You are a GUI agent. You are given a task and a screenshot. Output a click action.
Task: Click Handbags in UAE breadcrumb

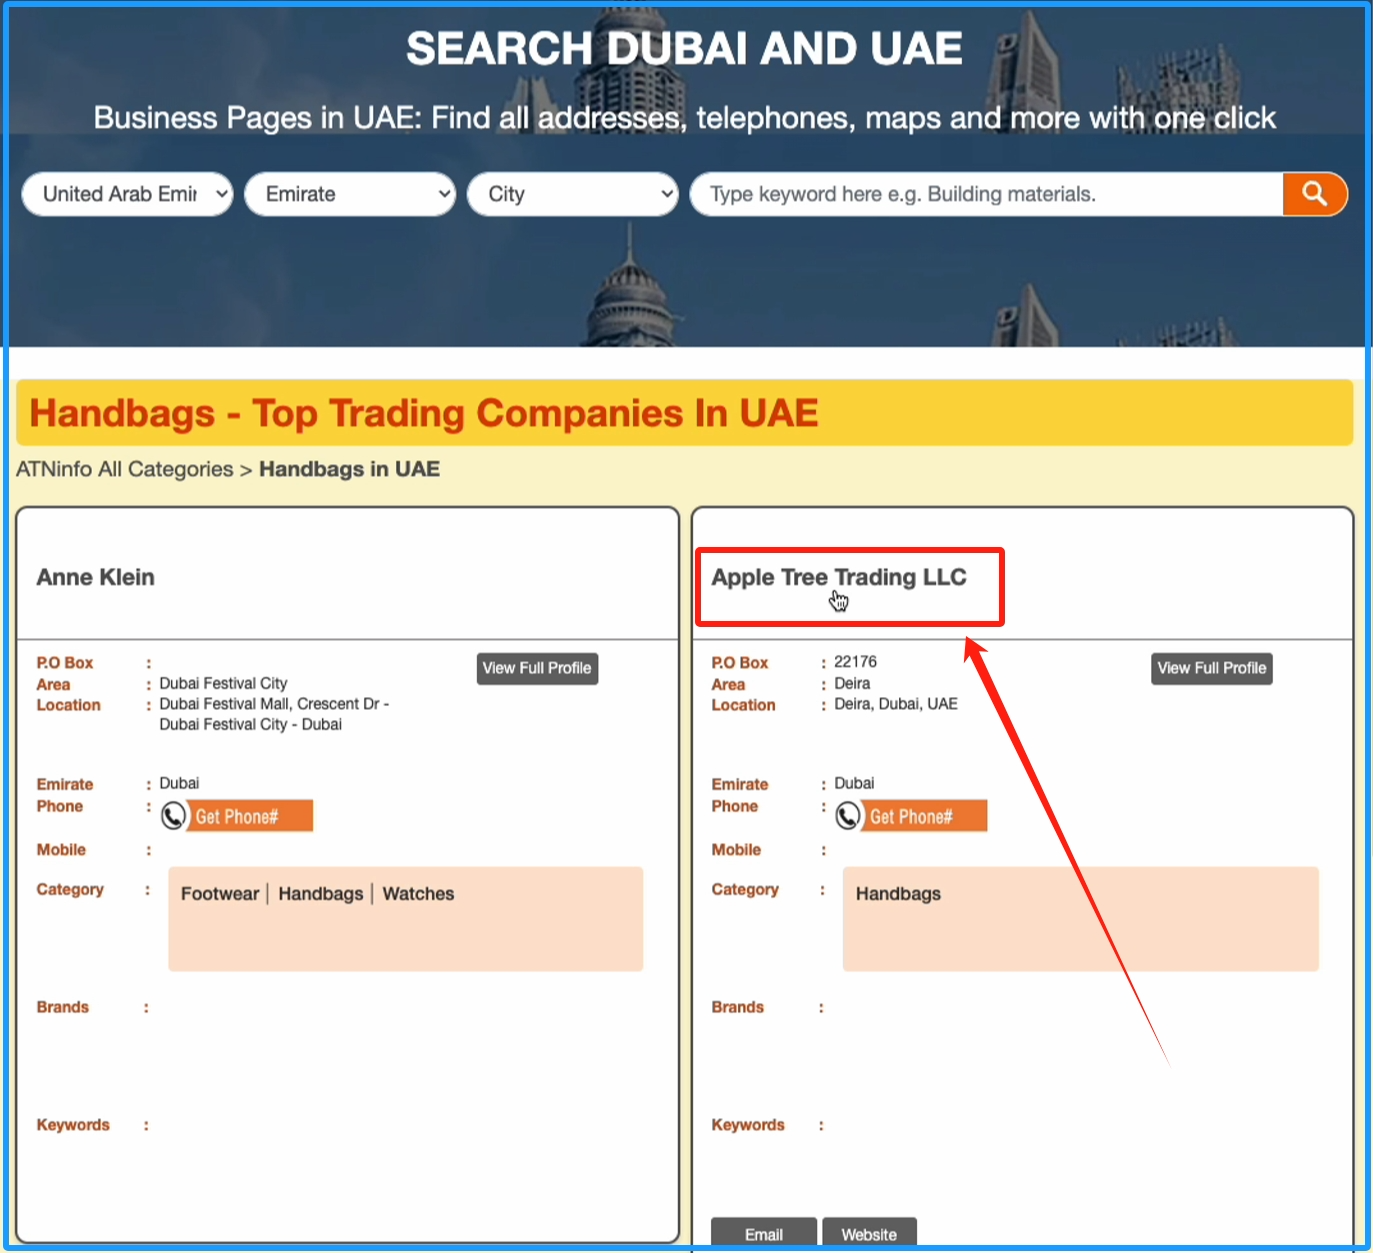(x=349, y=469)
